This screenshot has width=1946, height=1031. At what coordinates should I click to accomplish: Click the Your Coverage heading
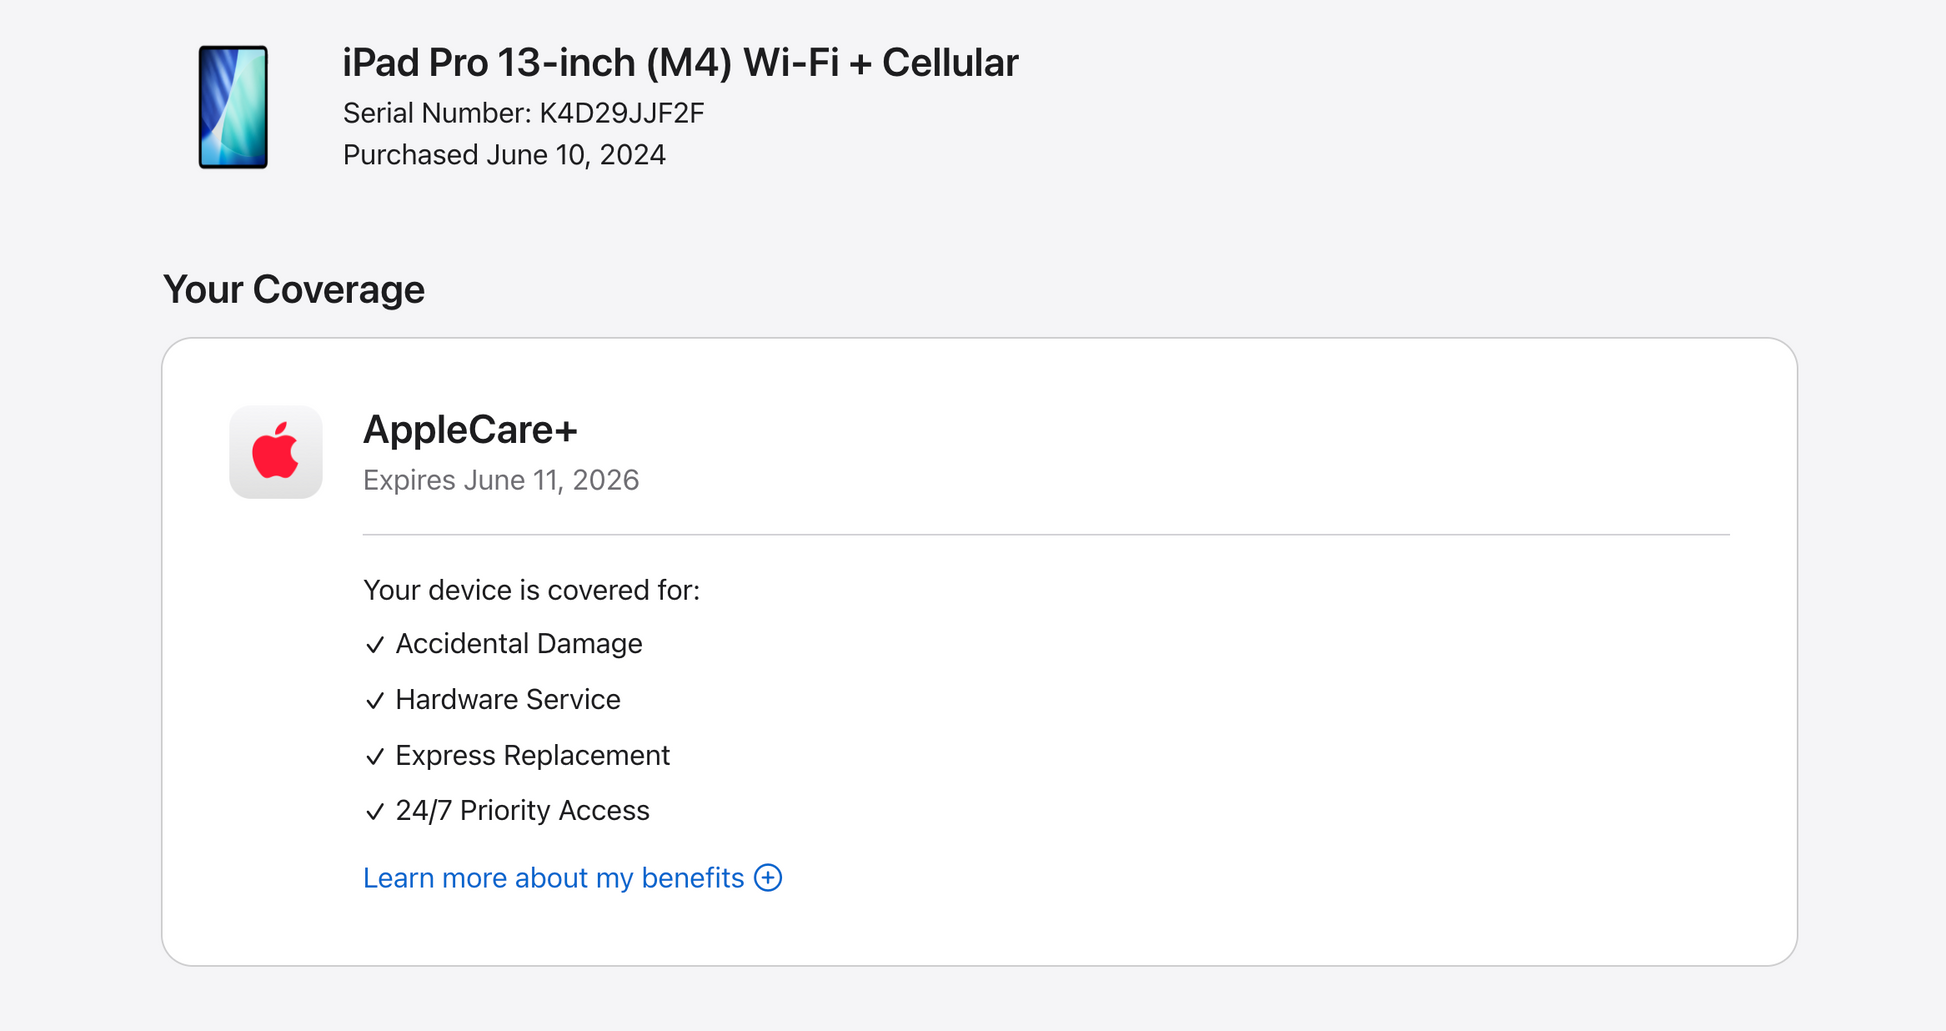click(x=294, y=290)
